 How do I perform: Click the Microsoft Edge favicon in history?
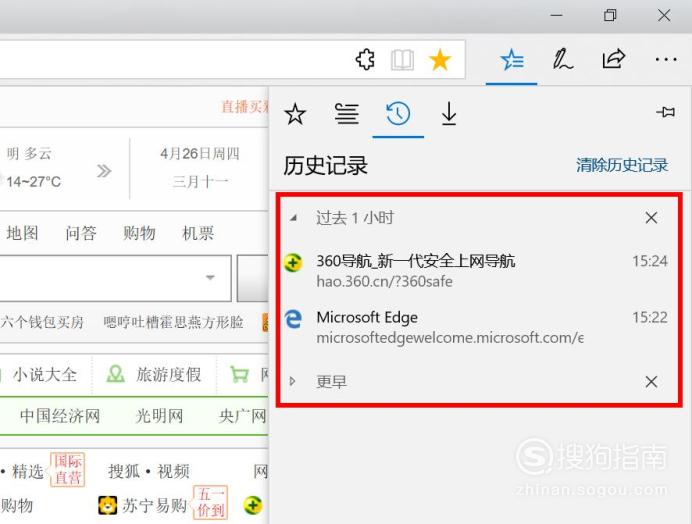coord(293,319)
